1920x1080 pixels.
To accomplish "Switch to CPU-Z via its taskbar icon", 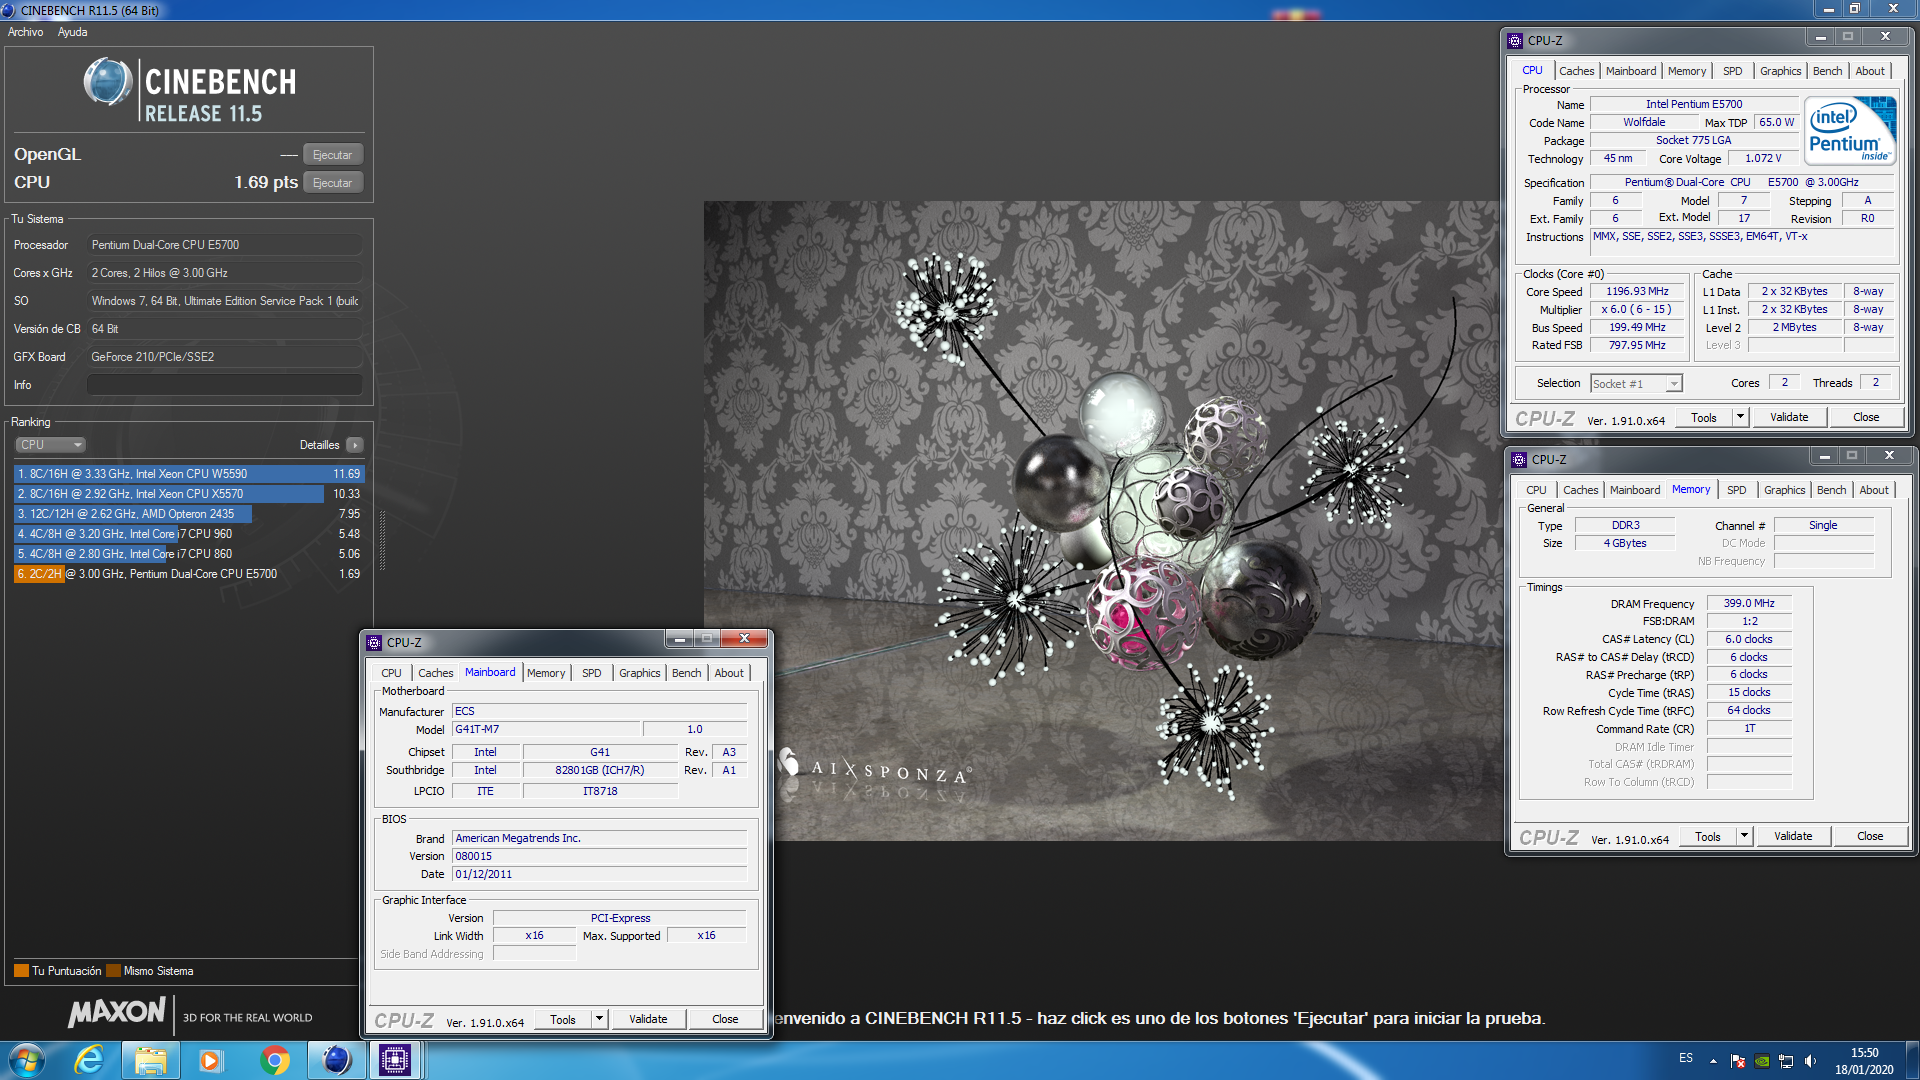I will pos(394,1060).
